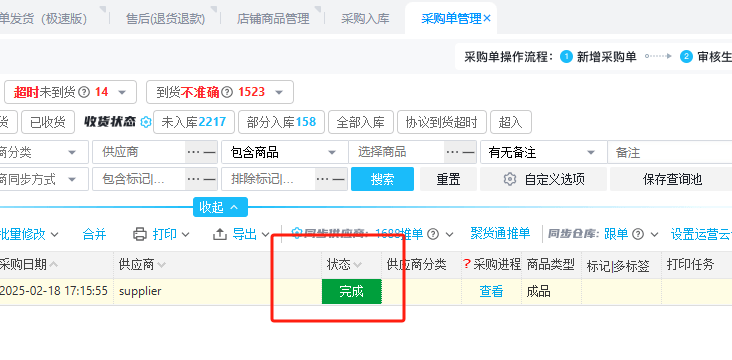732x360 pixels.
Task: Click the ··· button in the 供应商 filter
Action: (x=193, y=152)
